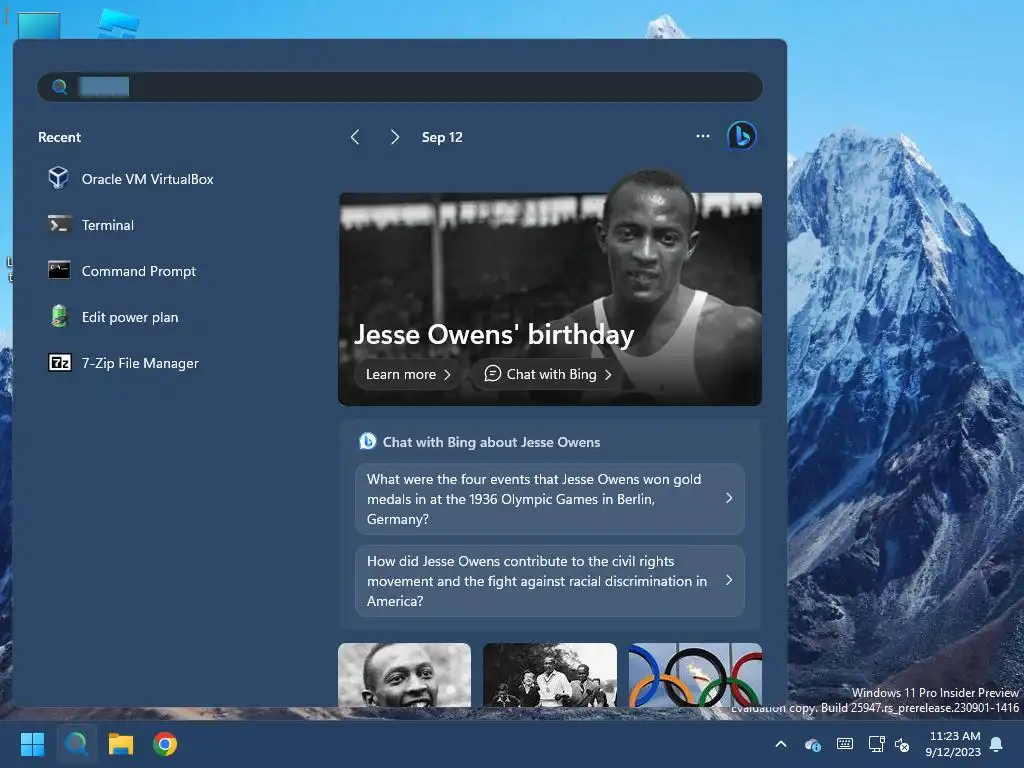Click the muted volume tray icon
Viewport: 1024px width, 768px height.
(x=902, y=744)
